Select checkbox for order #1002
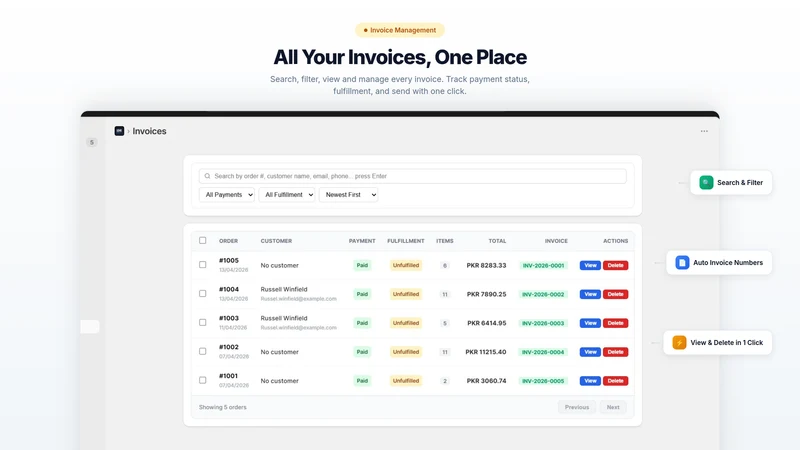 [203, 352]
